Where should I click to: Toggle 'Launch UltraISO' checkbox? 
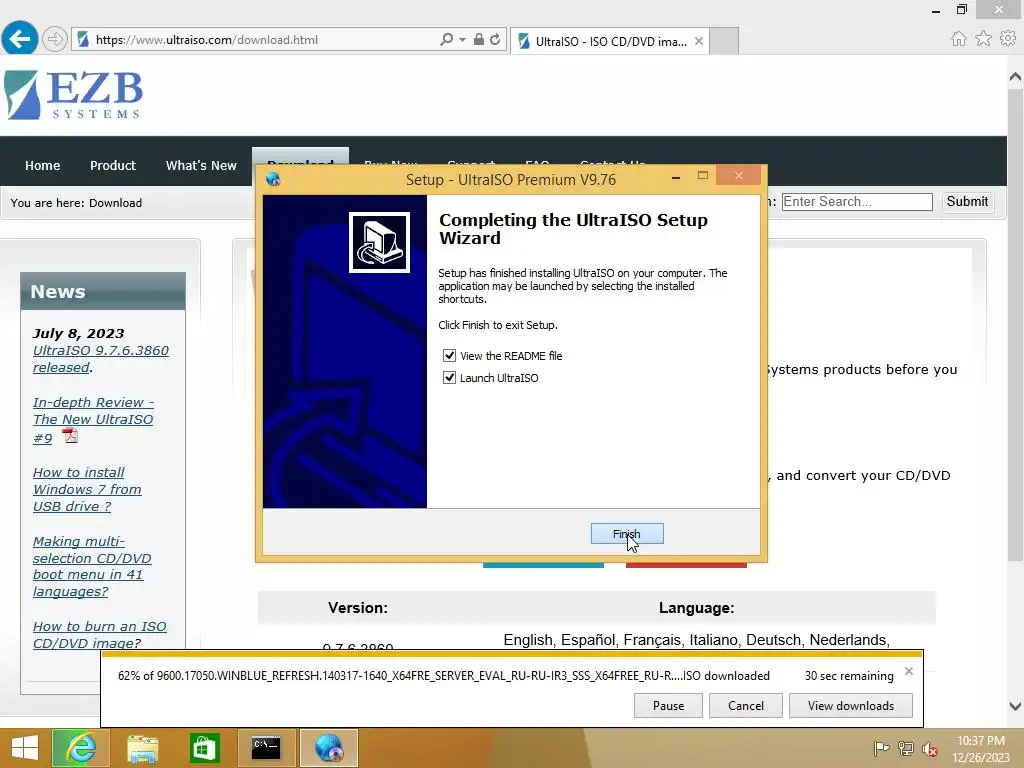tap(449, 378)
